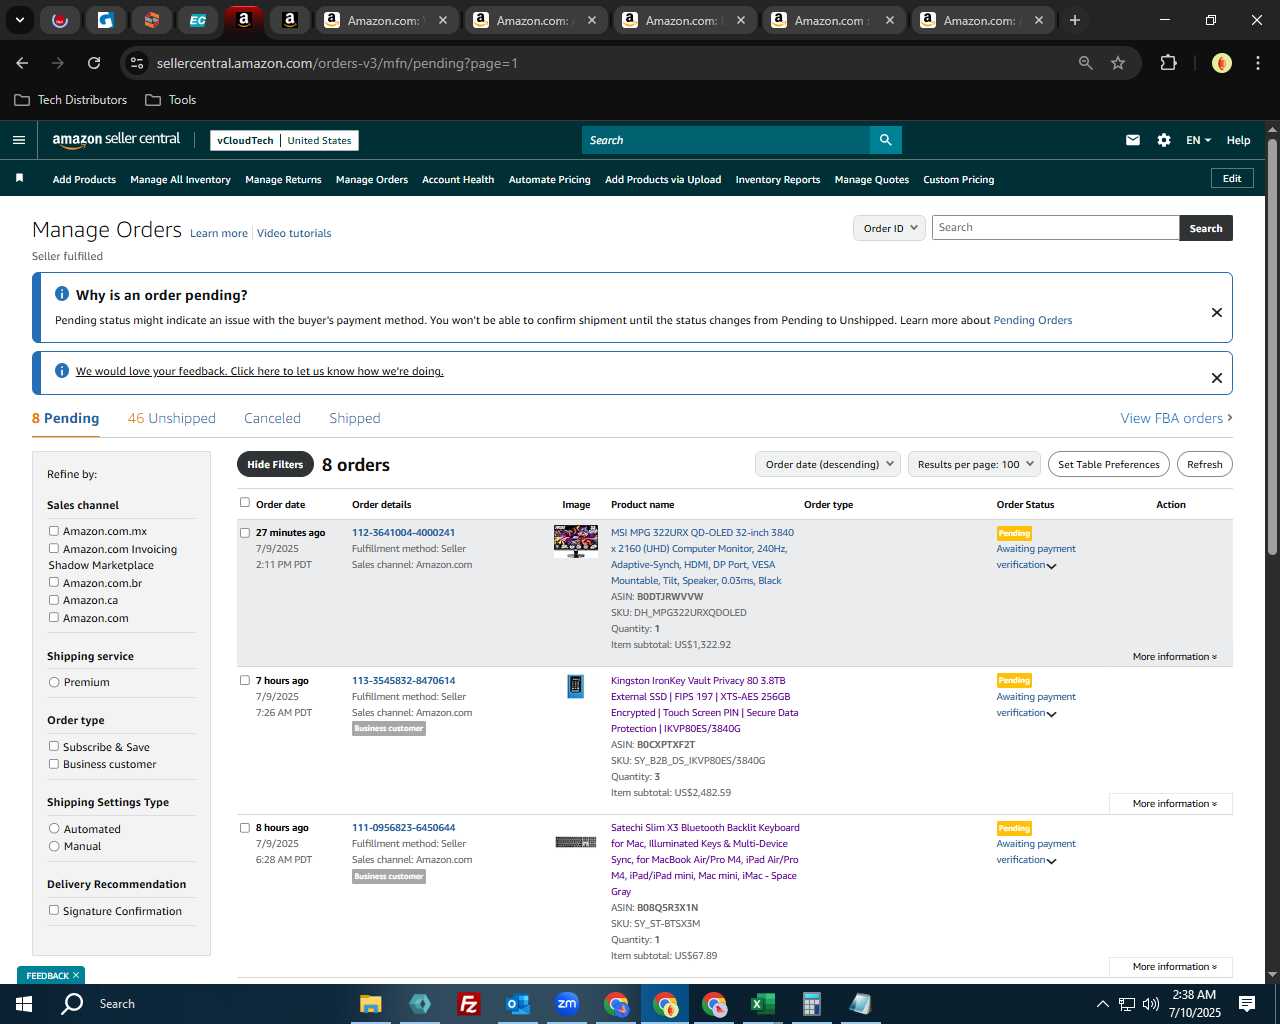Open the Order ID search type dropdown
Viewport: 1280px width, 1024px height.
pyautogui.click(x=890, y=228)
